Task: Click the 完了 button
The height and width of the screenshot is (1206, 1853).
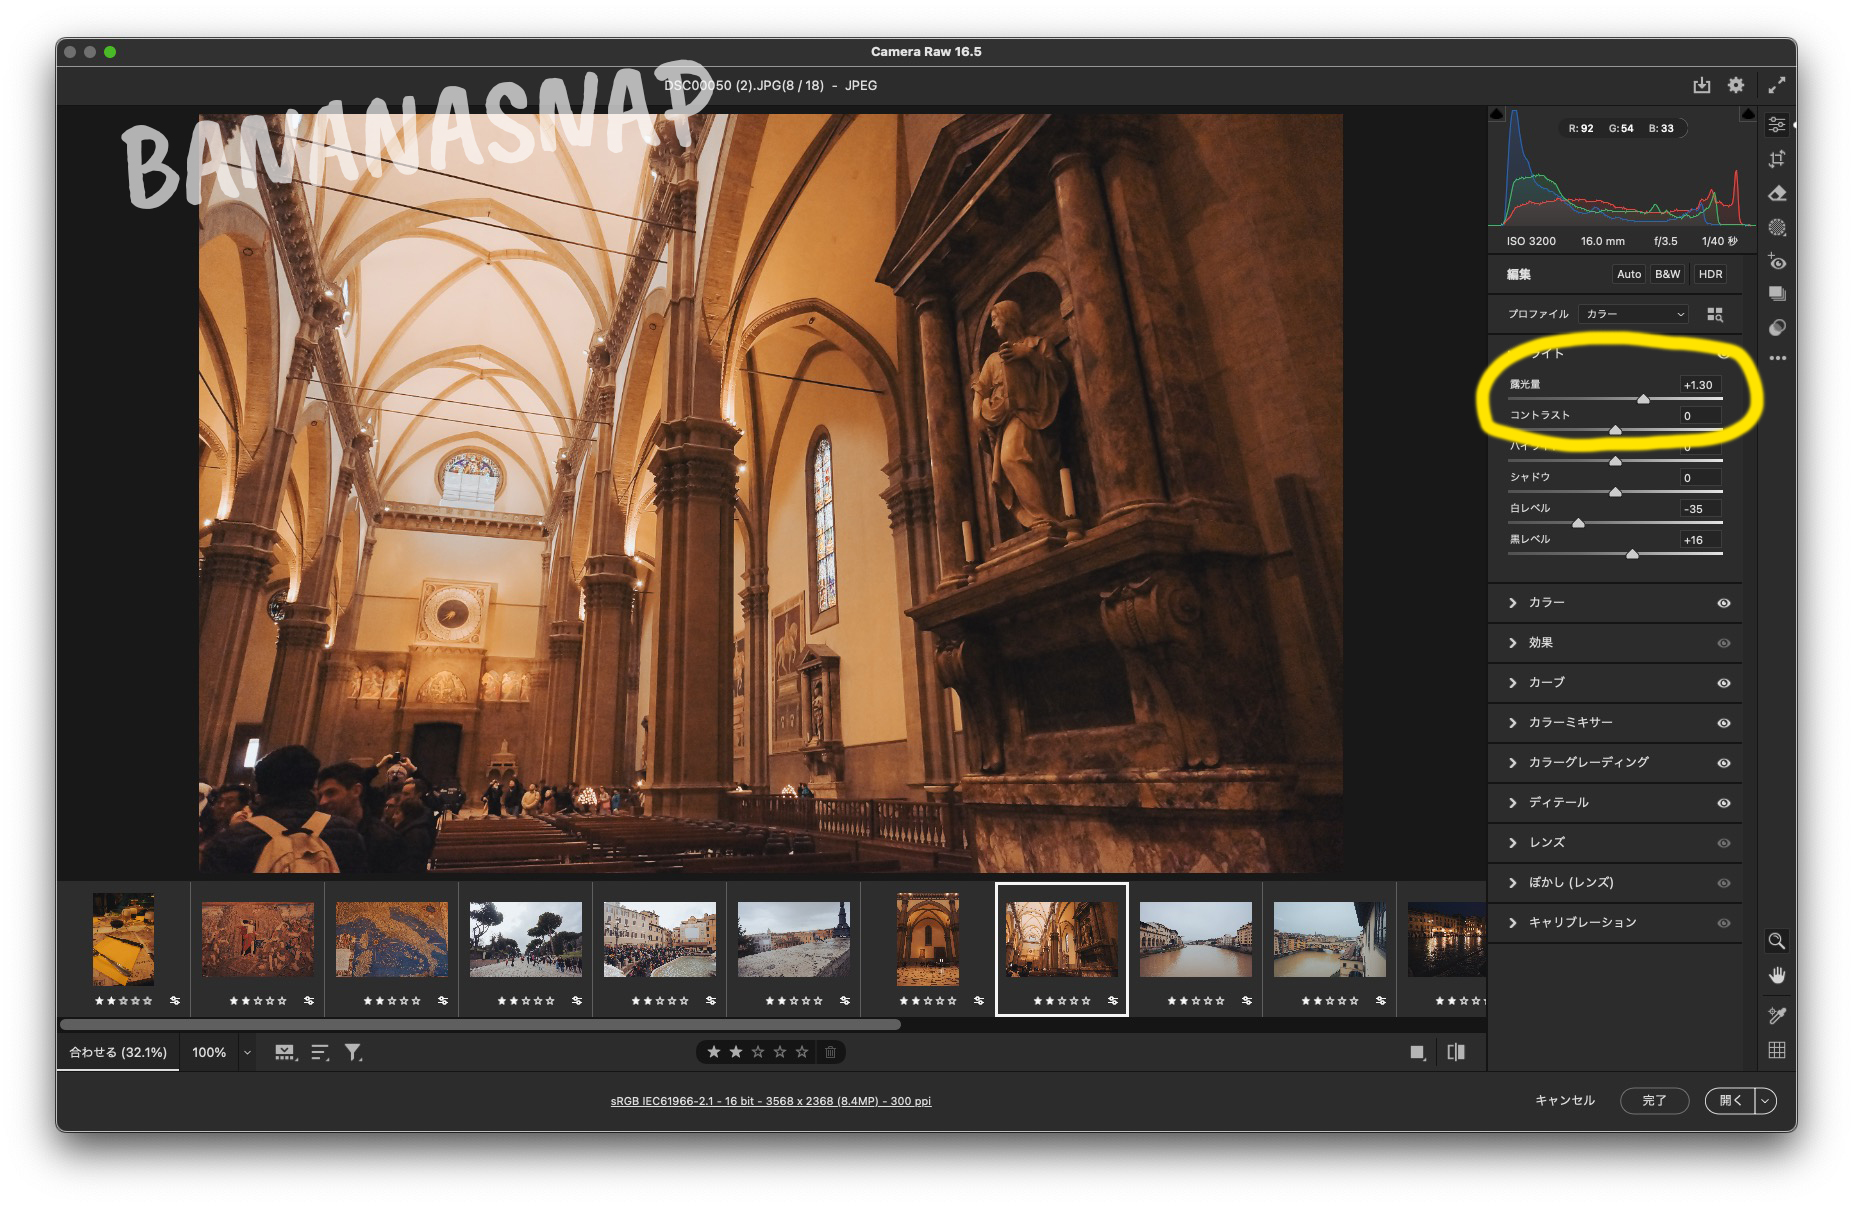Action: point(1655,1100)
